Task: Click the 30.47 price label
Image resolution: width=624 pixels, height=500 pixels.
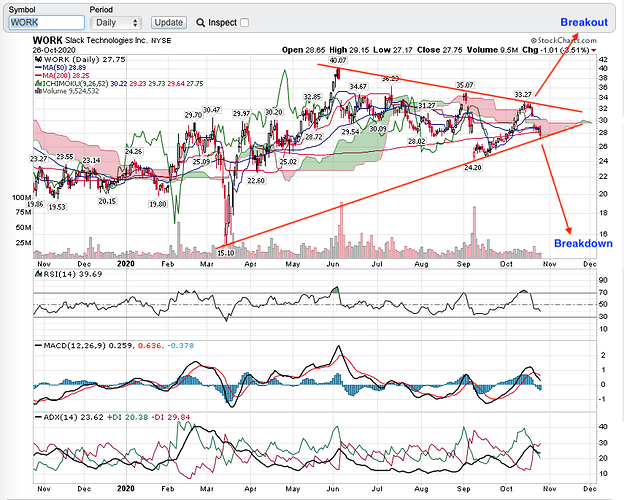Action: [x=211, y=110]
